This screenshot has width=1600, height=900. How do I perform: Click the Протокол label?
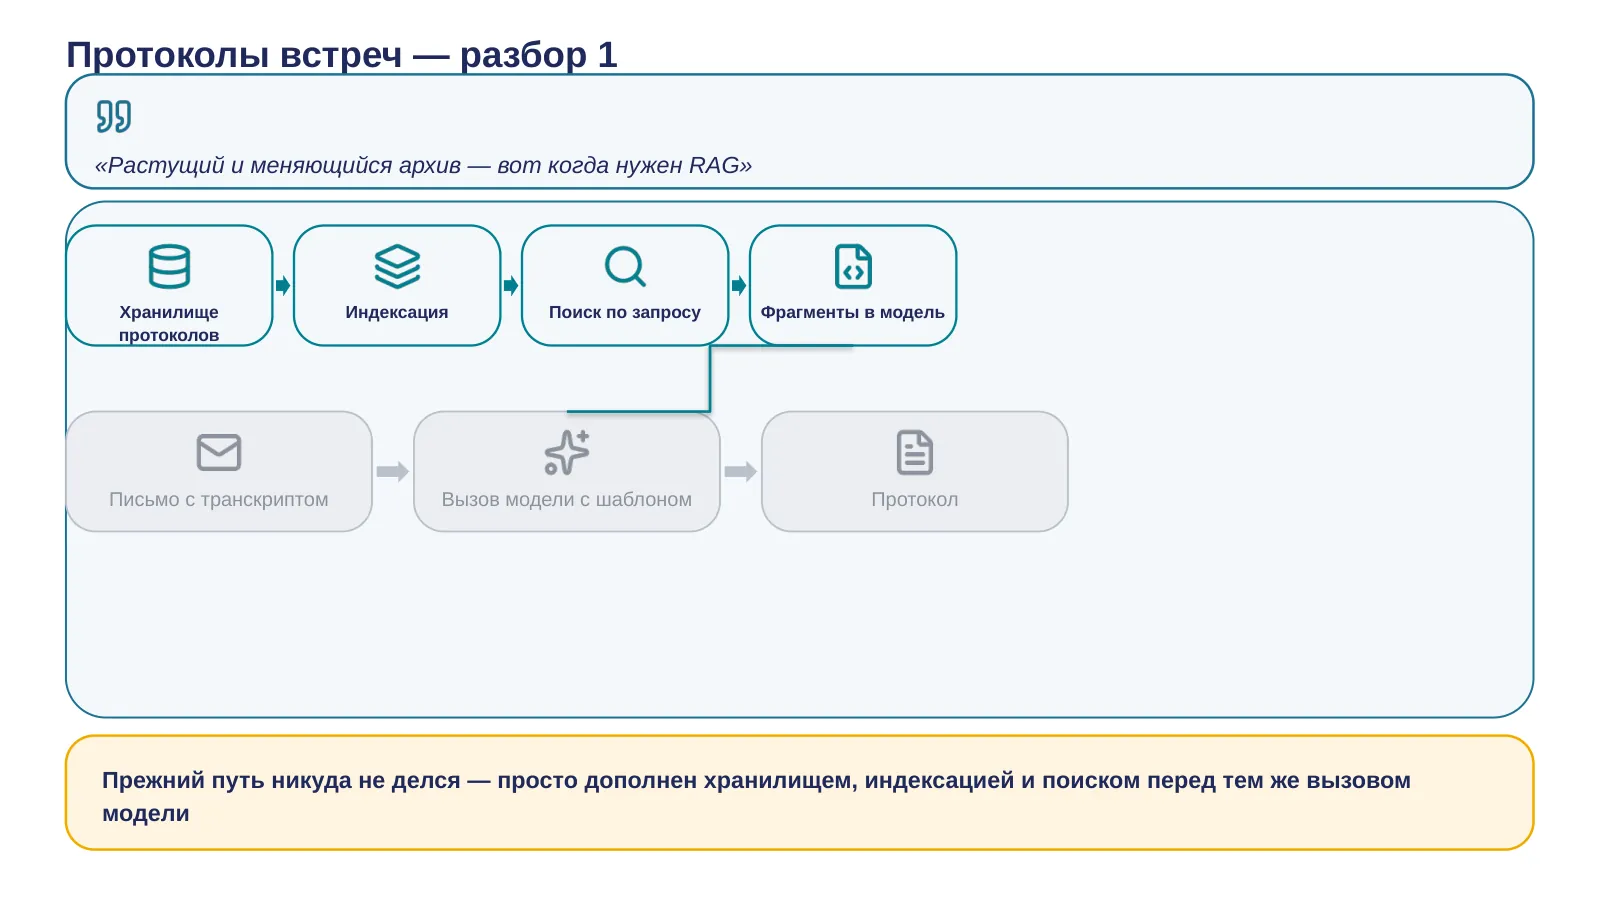[915, 499]
